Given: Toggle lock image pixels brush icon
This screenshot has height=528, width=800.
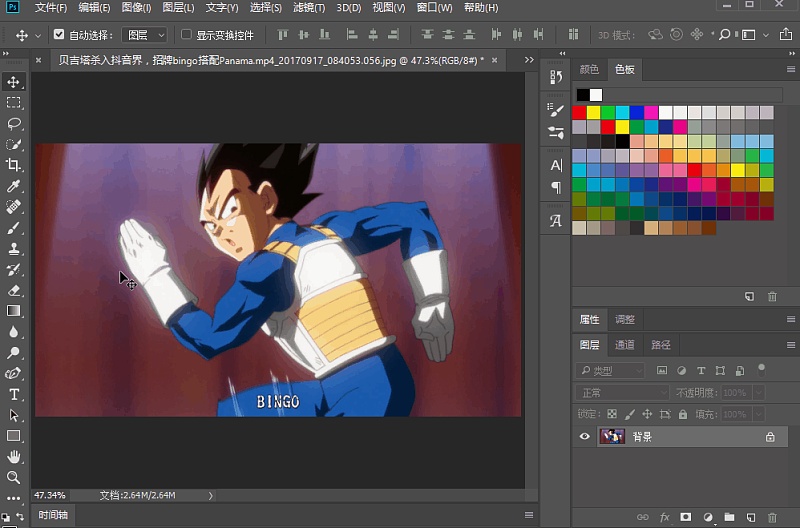Looking at the screenshot, I should pyautogui.click(x=630, y=414).
